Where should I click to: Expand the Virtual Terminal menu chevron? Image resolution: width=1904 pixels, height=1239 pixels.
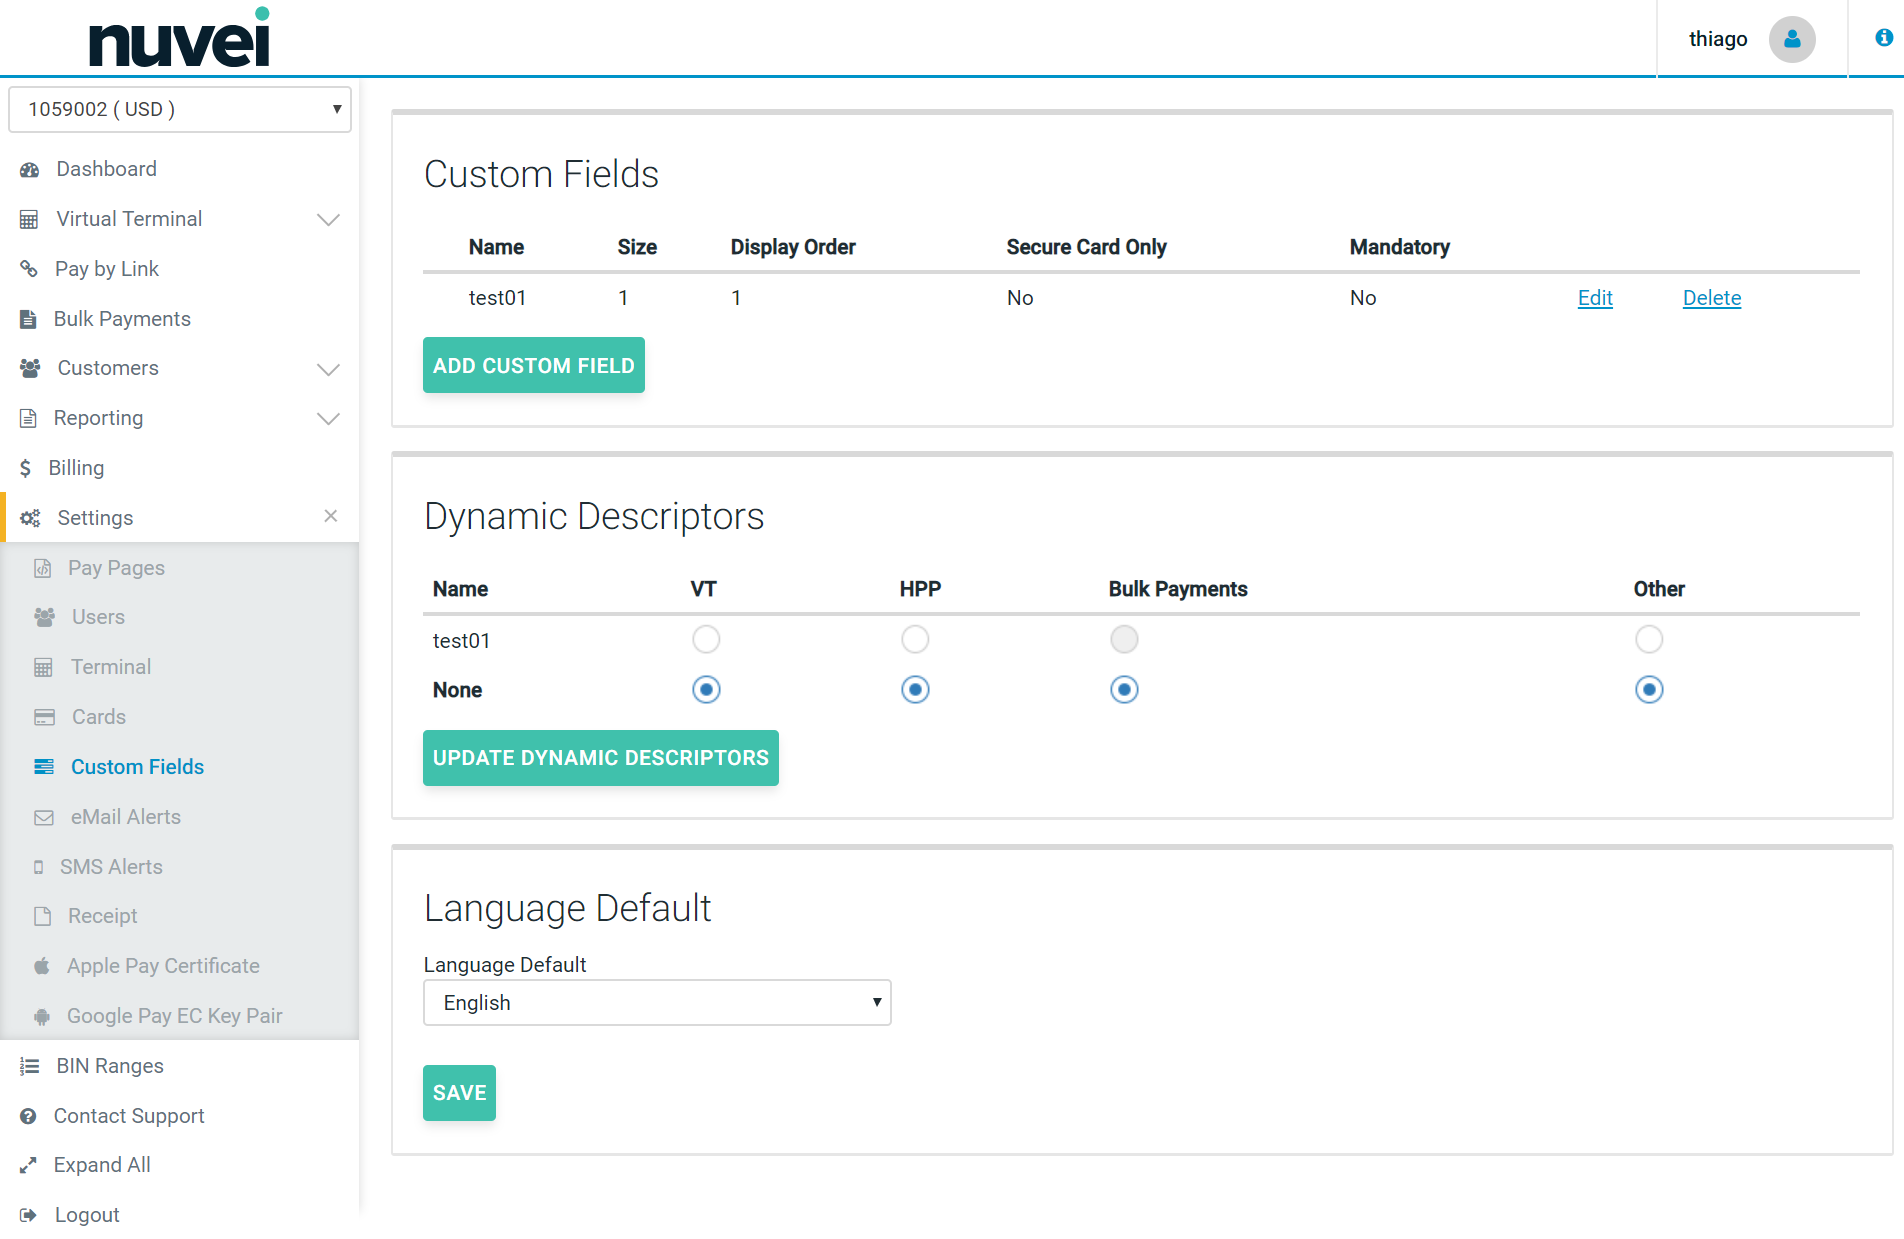[x=328, y=219]
